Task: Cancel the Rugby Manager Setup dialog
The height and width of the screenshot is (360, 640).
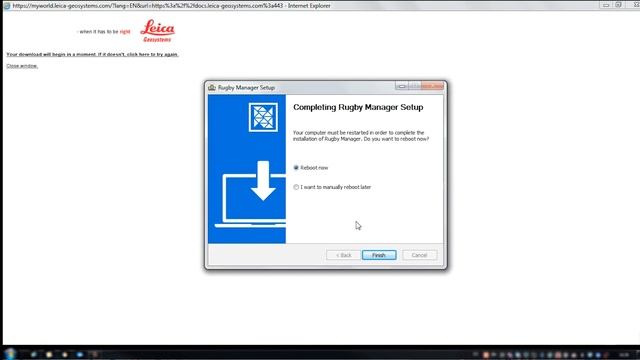Action: pos(419,255)
